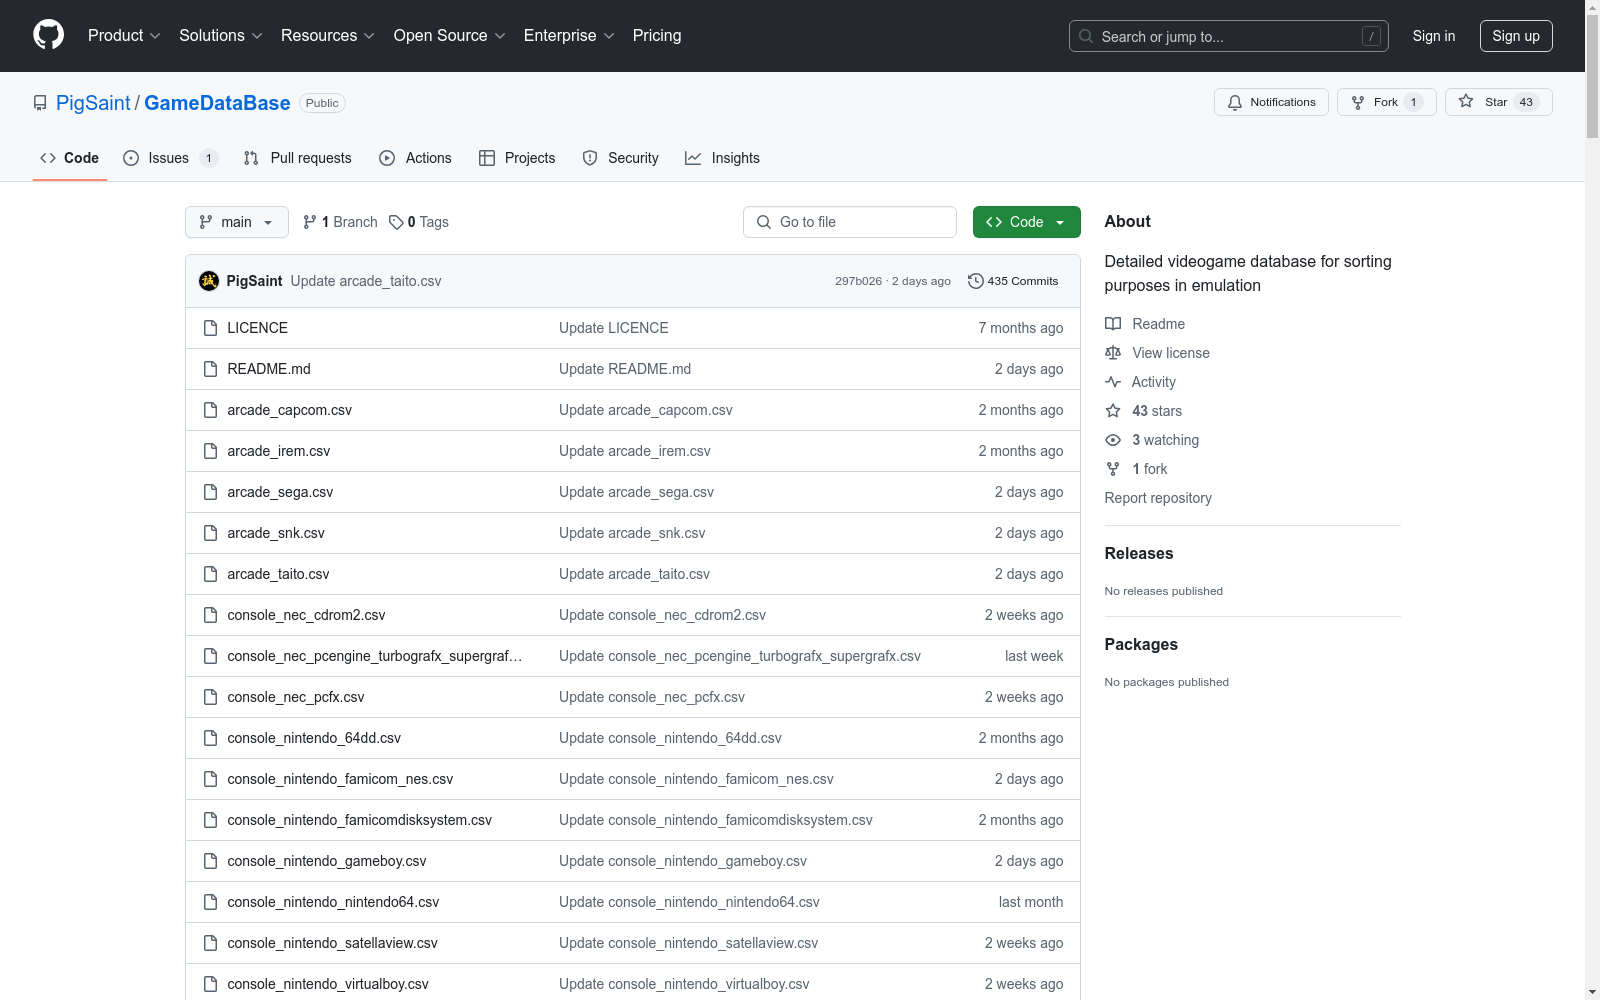Screen dimensions: 1600x1000
Task: Click the Readme book icon
Action: [1113, 324]
